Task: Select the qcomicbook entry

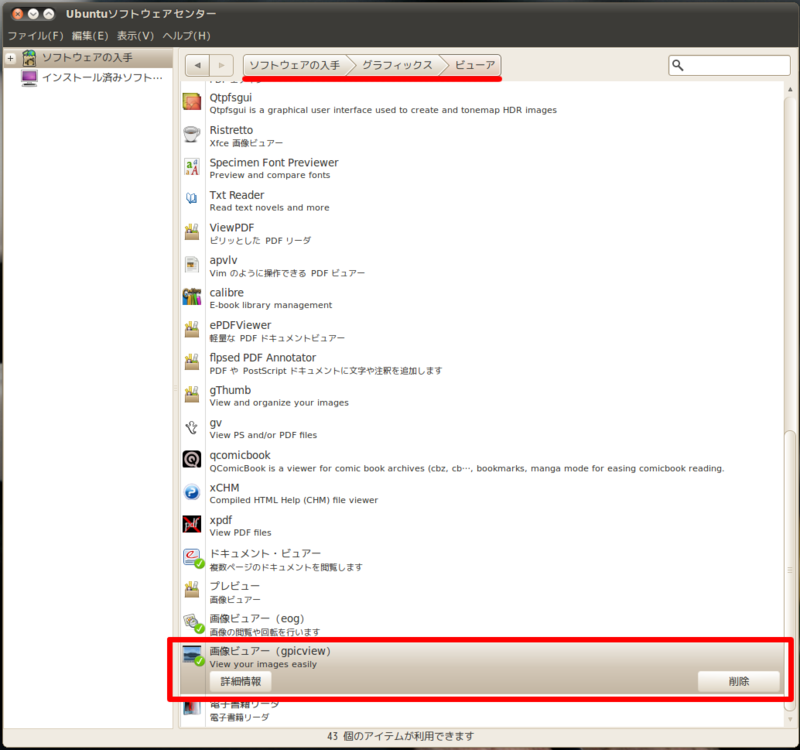Action: pyautogui.click(x=482, y=461)
